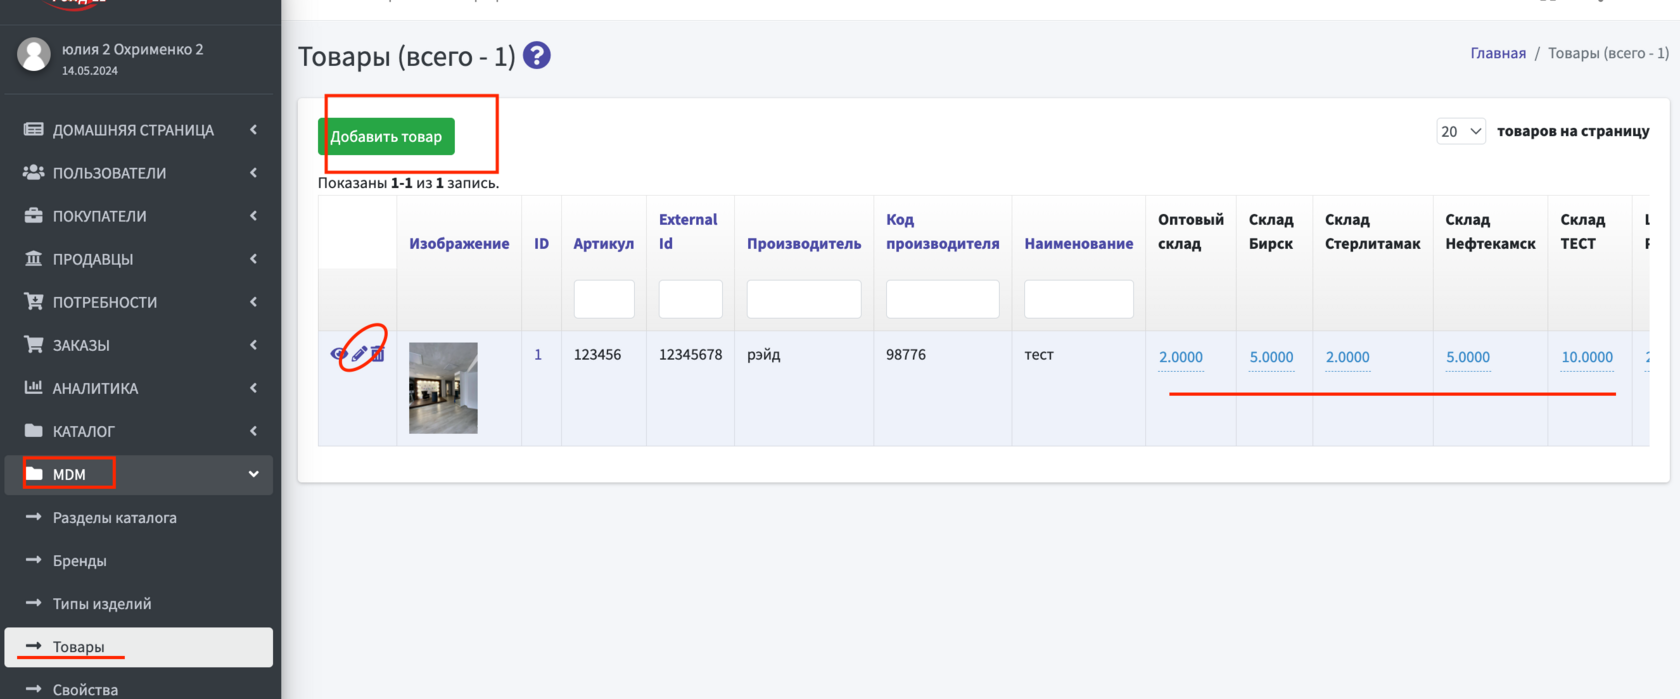
Task: Click Код производителя filter input
Action: tap(943, 299)
